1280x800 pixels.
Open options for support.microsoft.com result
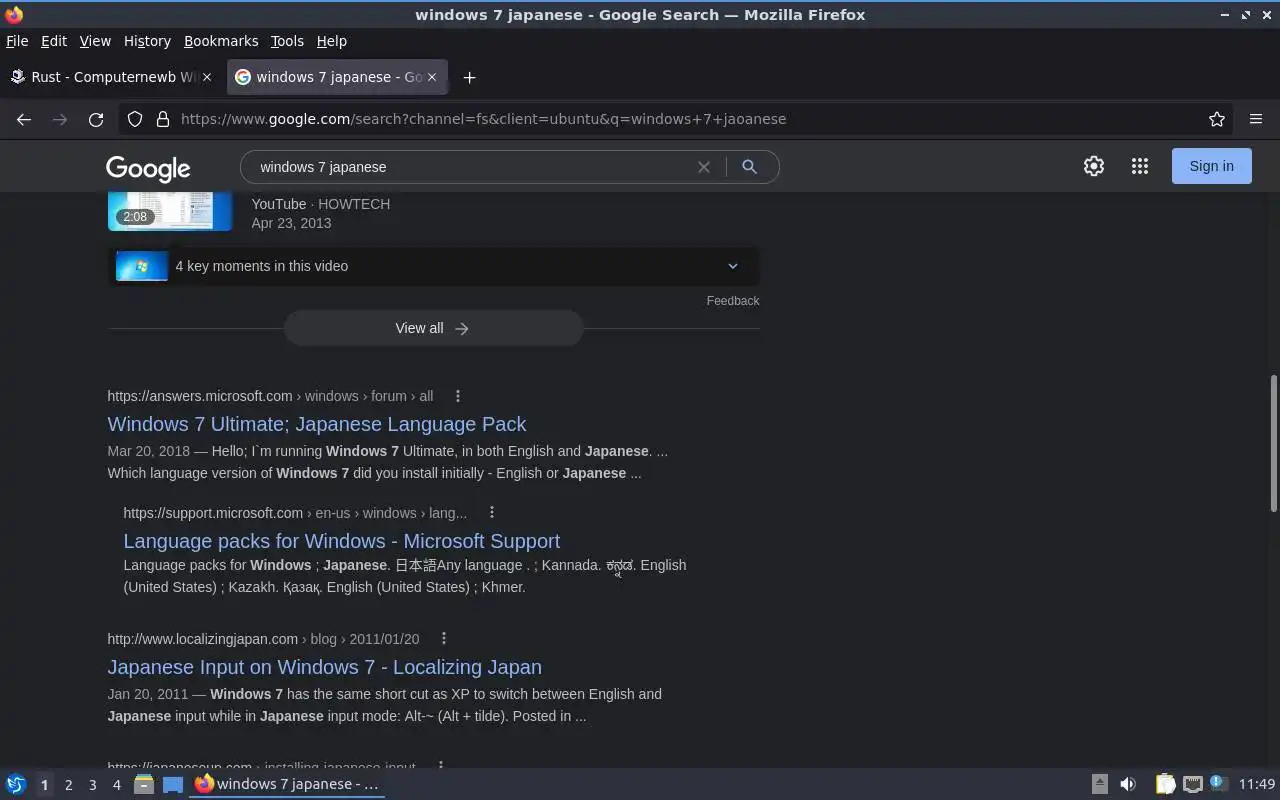(492, 512)
